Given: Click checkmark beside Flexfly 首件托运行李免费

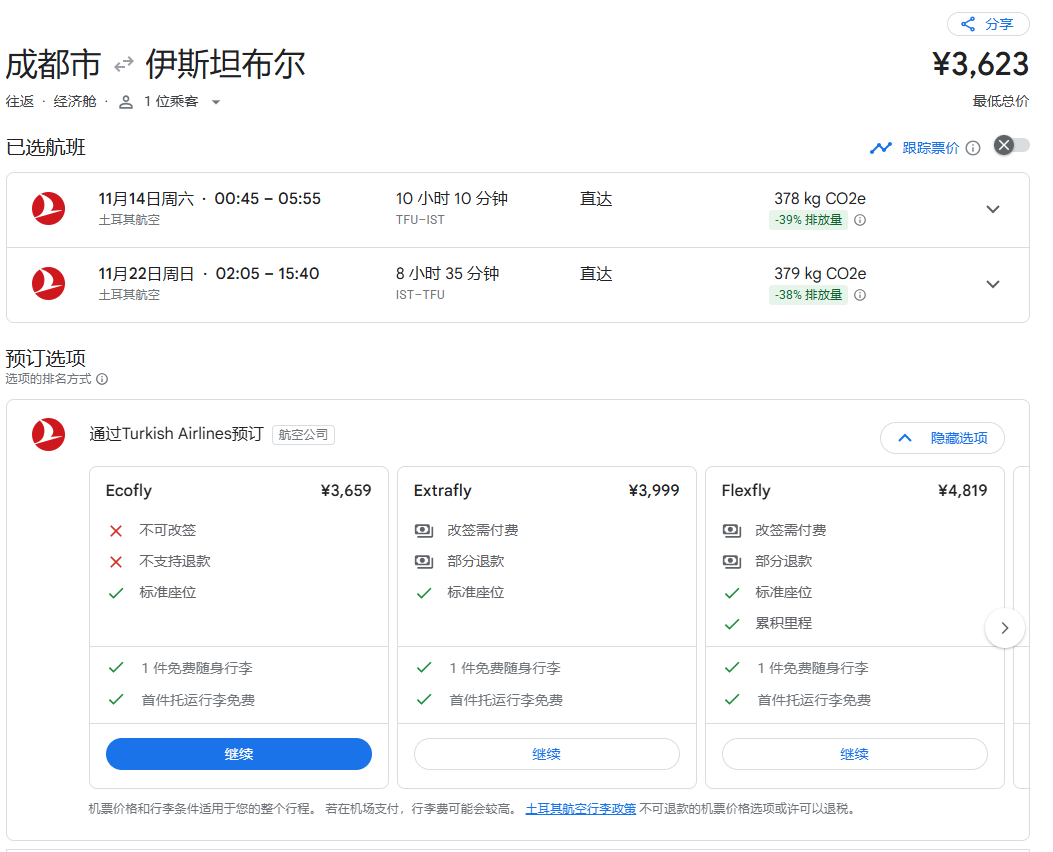Looking at the screenshot, I should (x=732, y=700).
